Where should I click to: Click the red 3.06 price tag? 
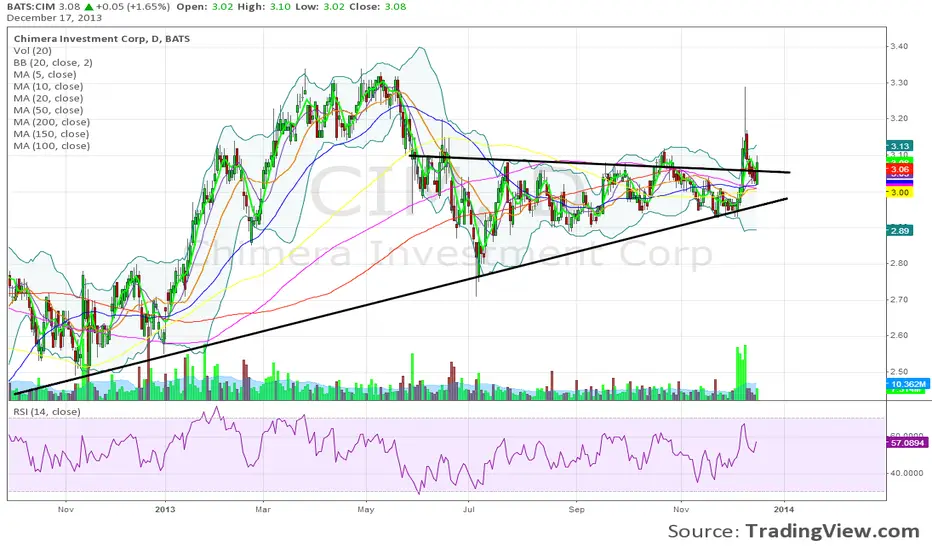click(899, 169)
